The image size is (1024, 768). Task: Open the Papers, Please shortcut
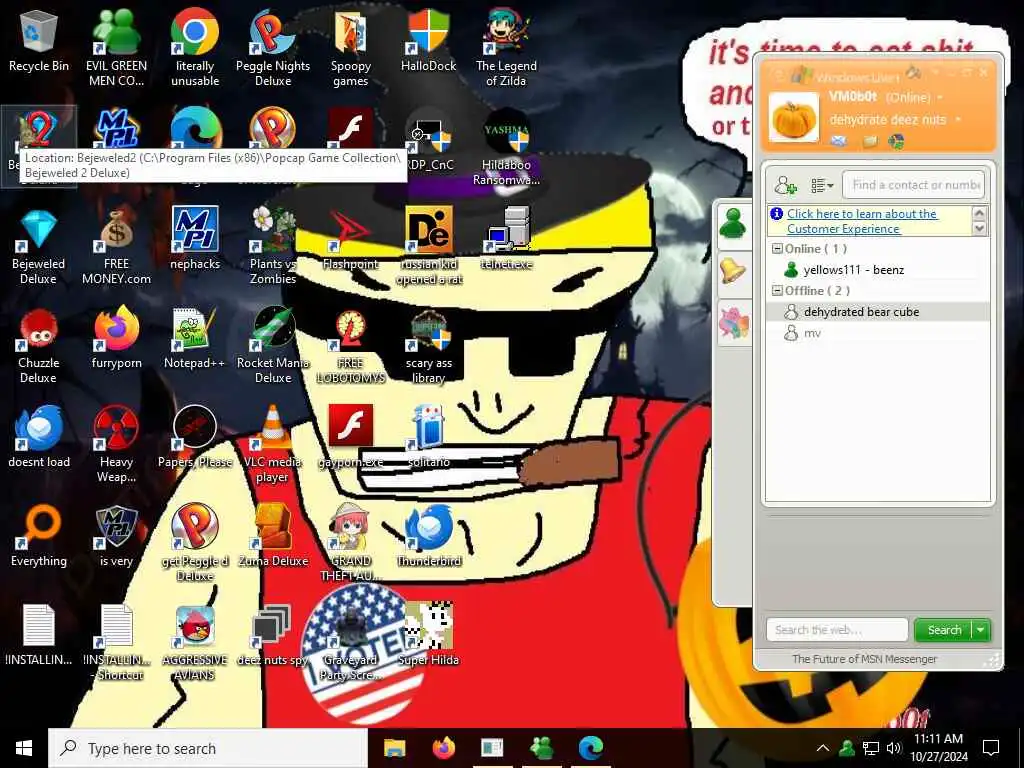195,438
